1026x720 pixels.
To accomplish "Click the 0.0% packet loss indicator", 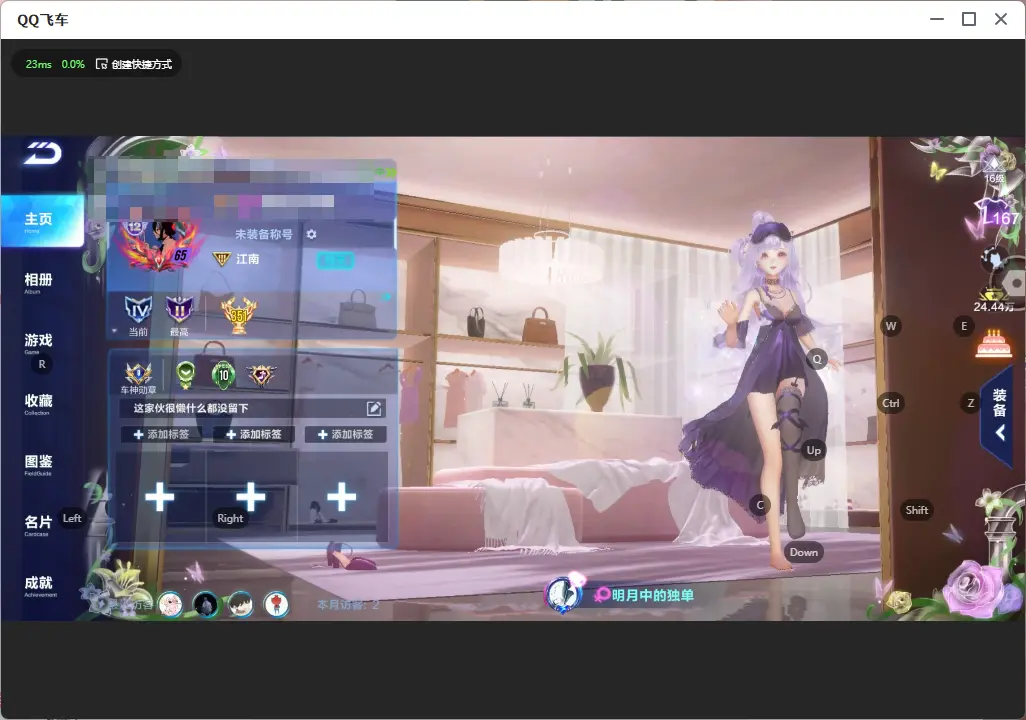I will 73,64.
